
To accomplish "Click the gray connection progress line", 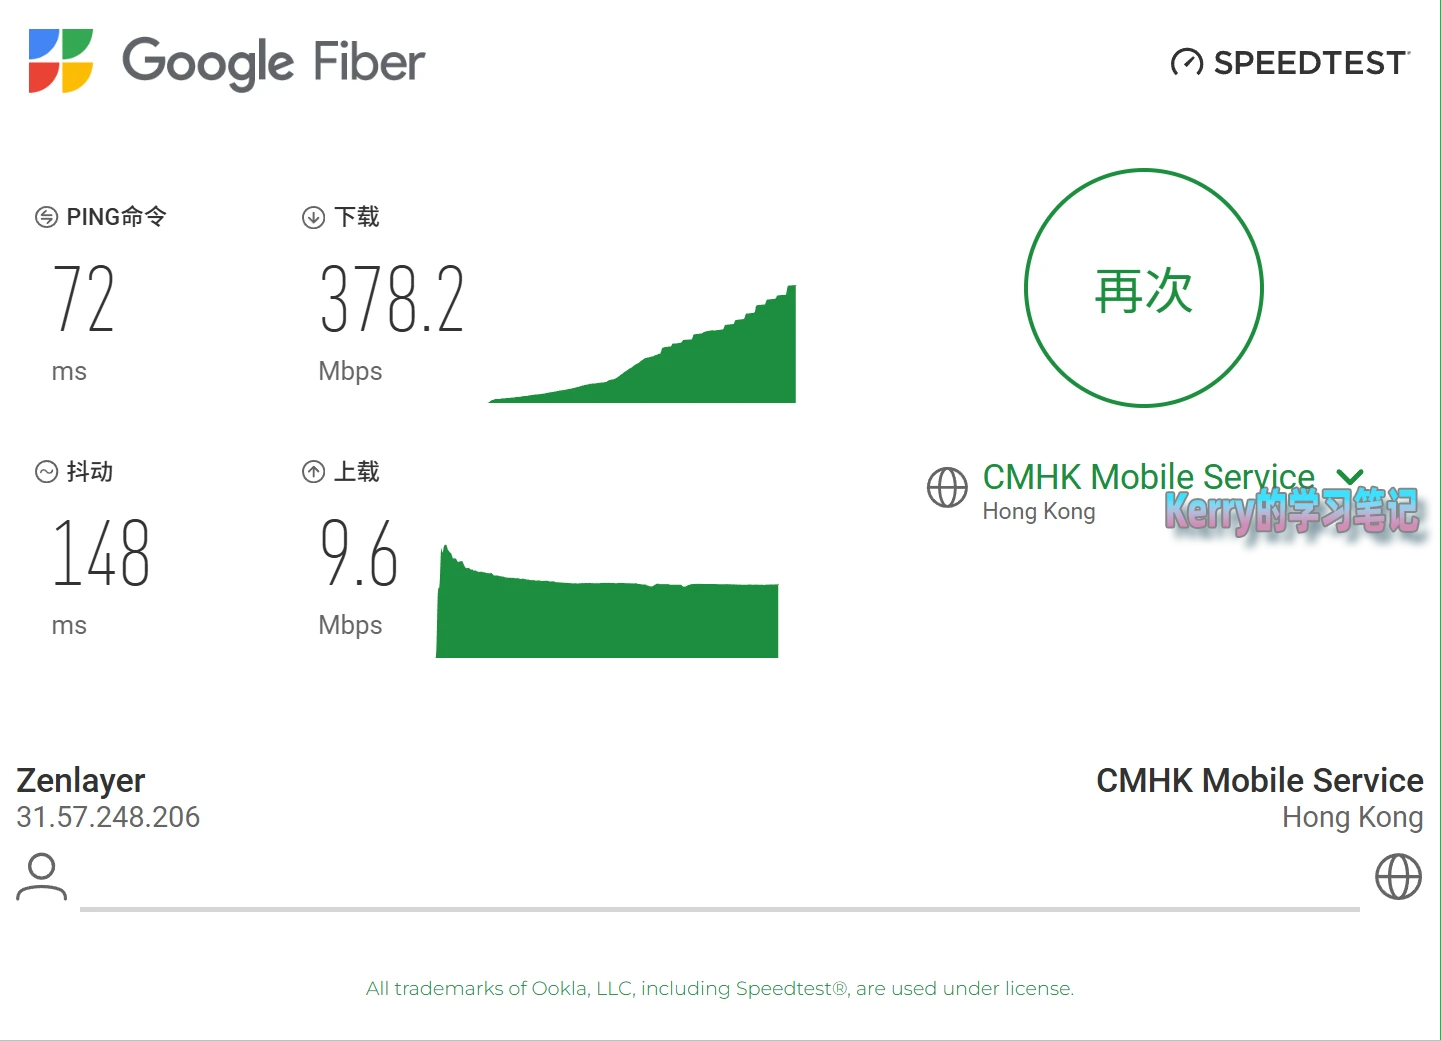I will click(x=720, y=909).
